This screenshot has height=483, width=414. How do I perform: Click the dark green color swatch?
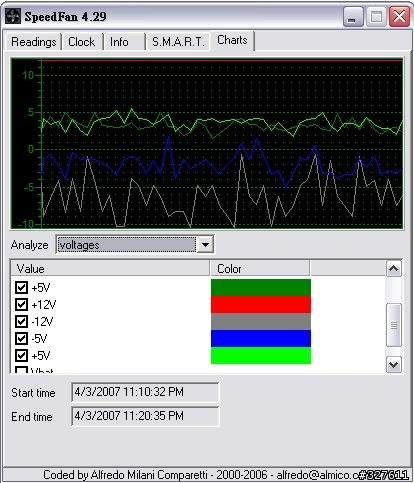click(261, 288)
